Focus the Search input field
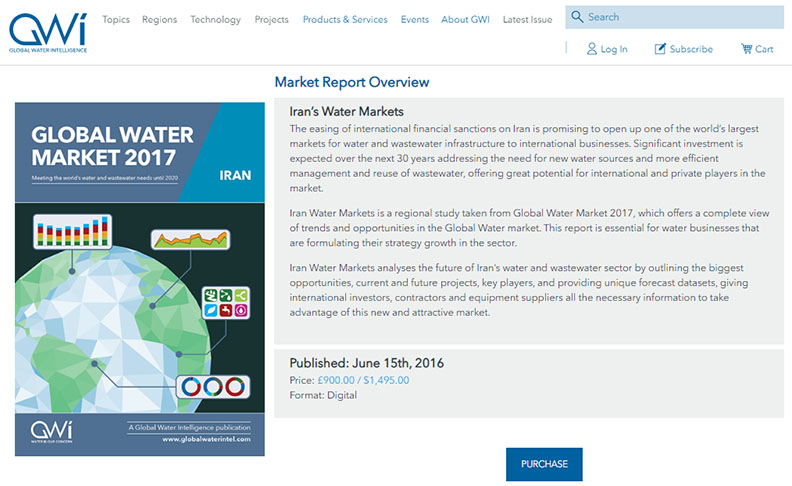Screen dimensions: 792x486 [x=674, y=17]
